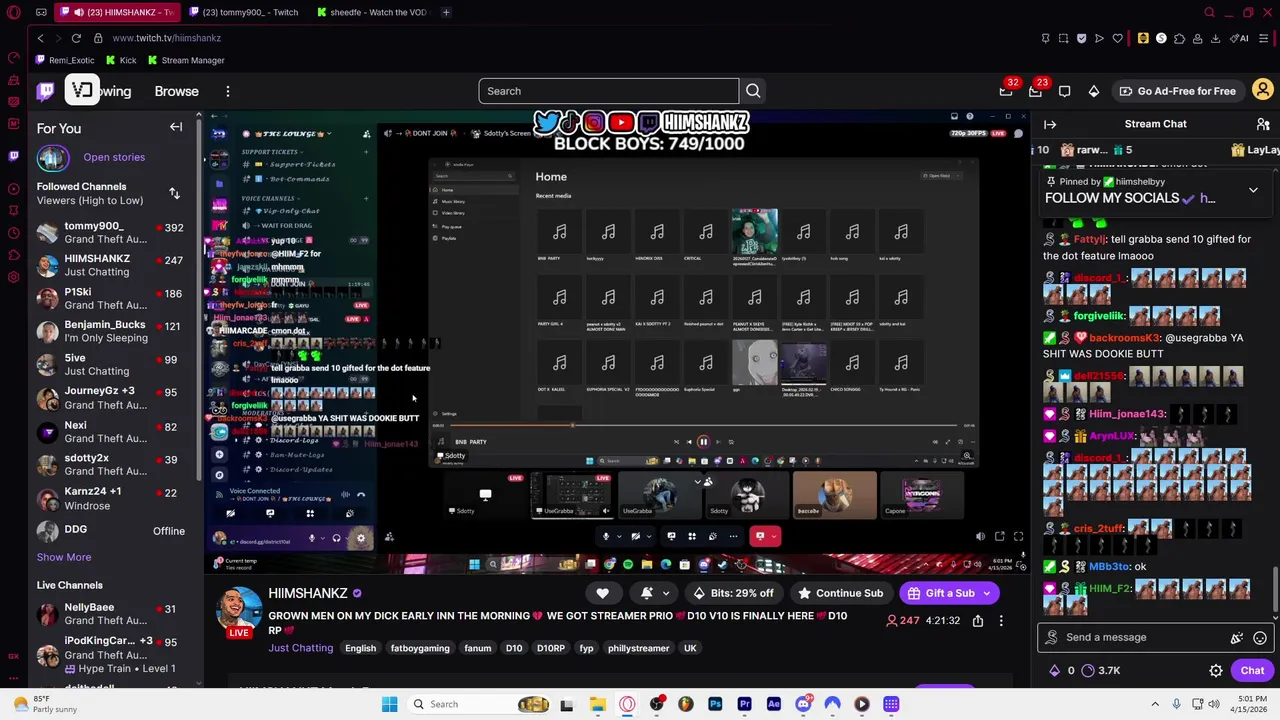The width and height of the screenshot is (1280, 720).
Task: Reload the page in the browser toolbar
Action: point(76,38)
